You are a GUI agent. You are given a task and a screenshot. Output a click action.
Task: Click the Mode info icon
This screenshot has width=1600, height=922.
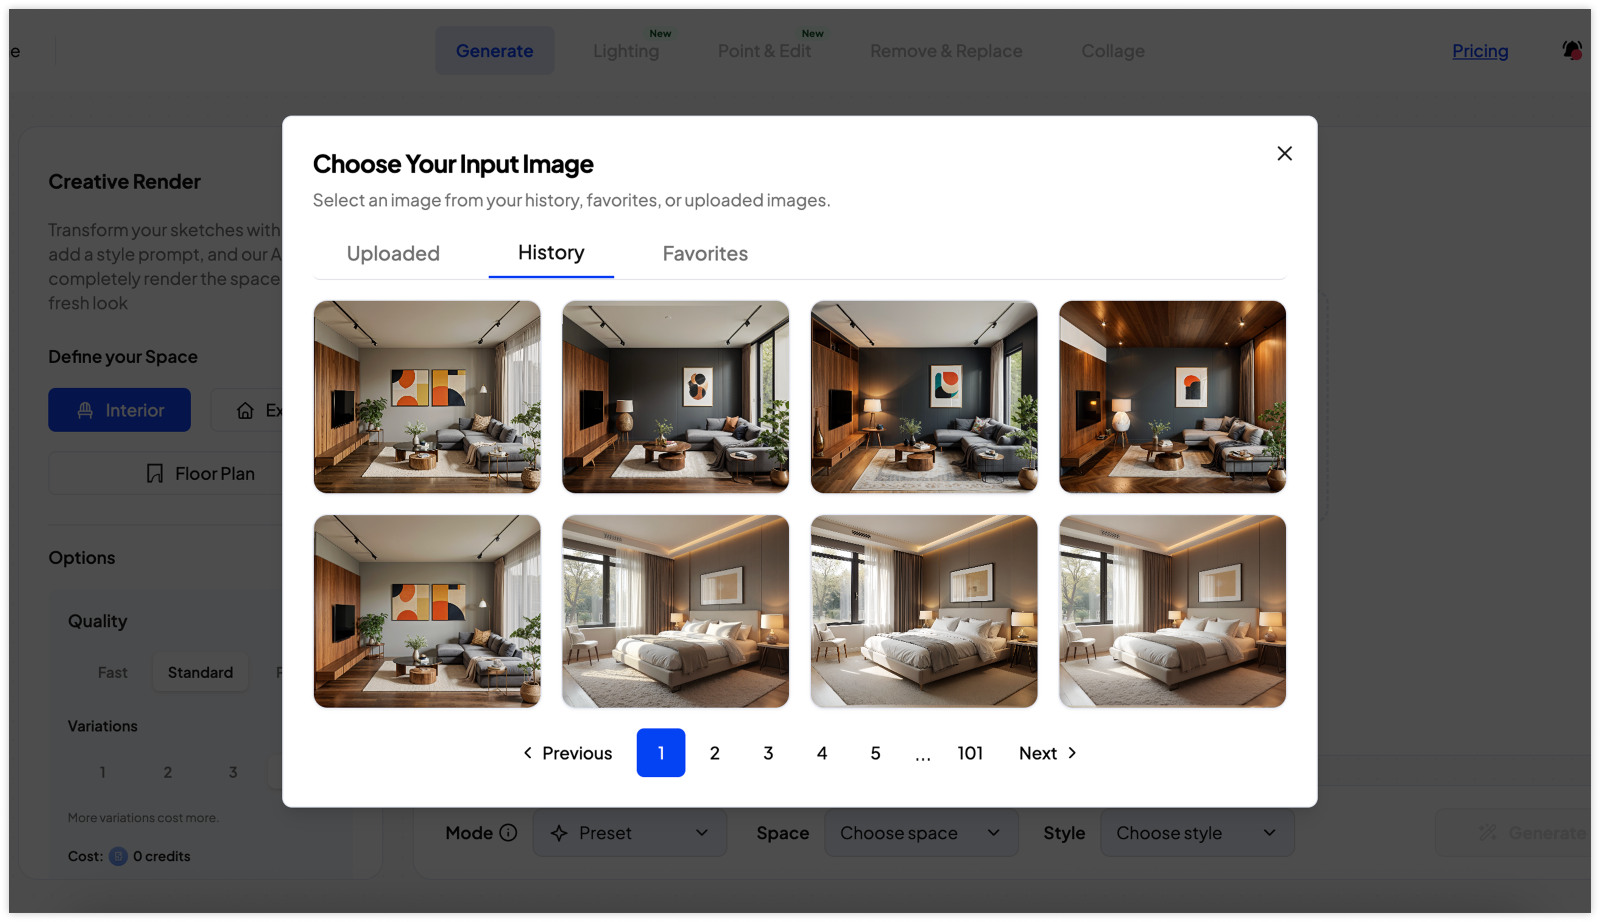(x=508, y=833)
